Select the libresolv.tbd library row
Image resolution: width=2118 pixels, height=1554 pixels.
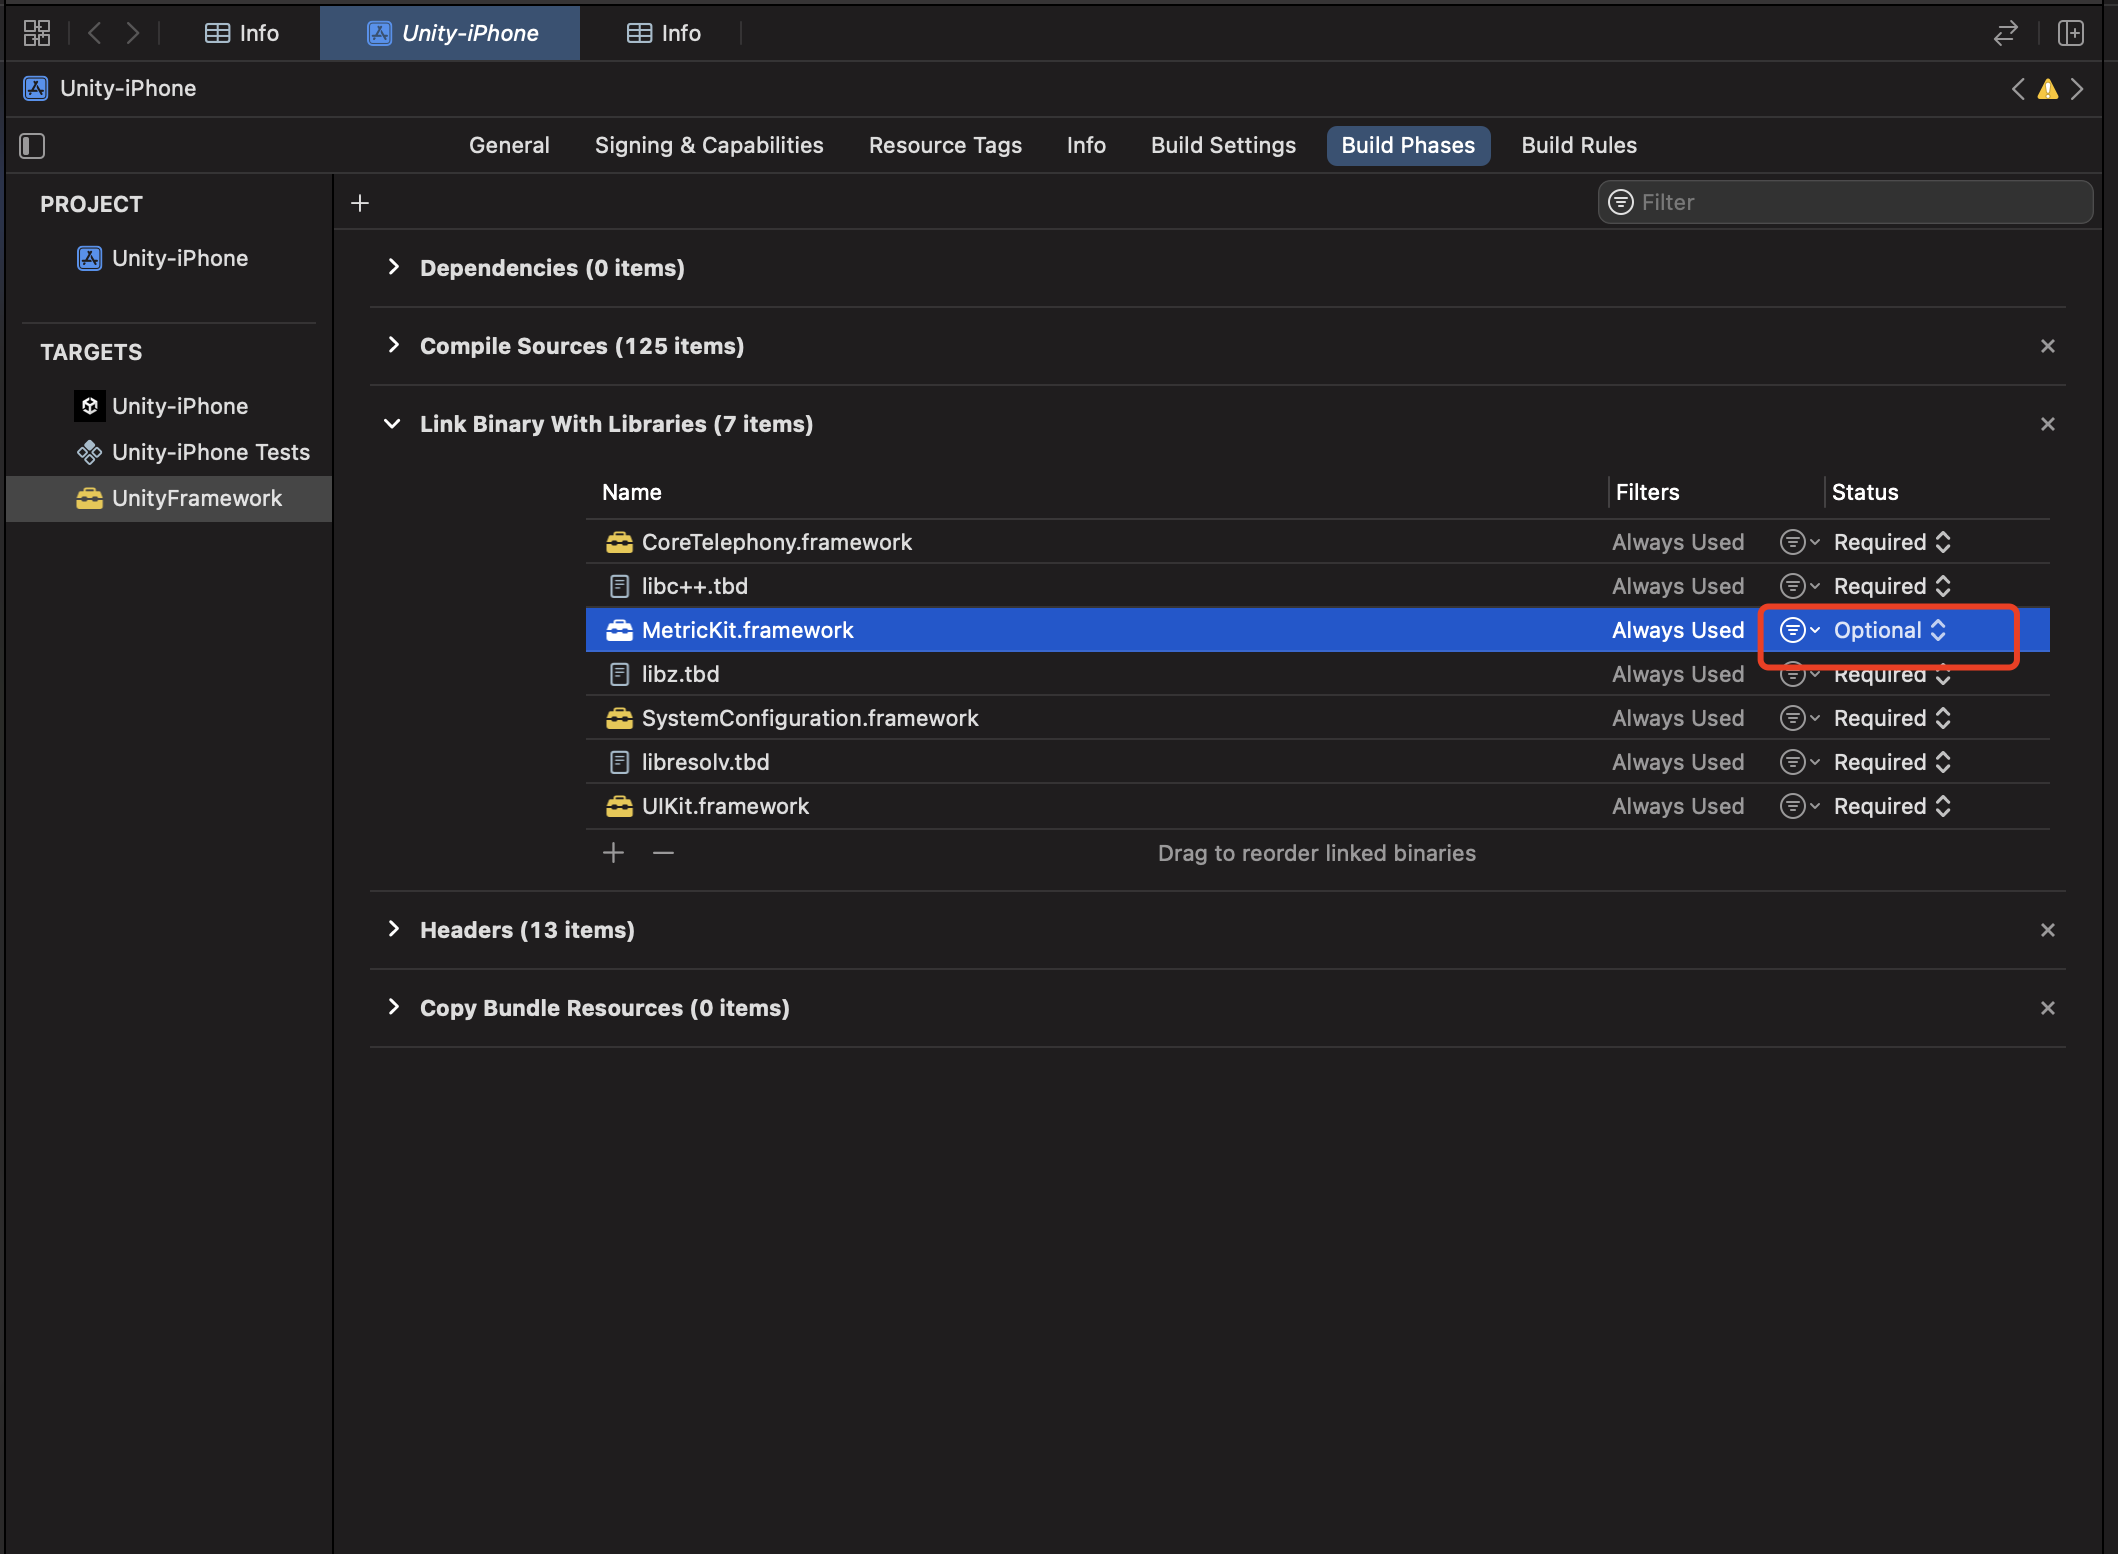705,762
